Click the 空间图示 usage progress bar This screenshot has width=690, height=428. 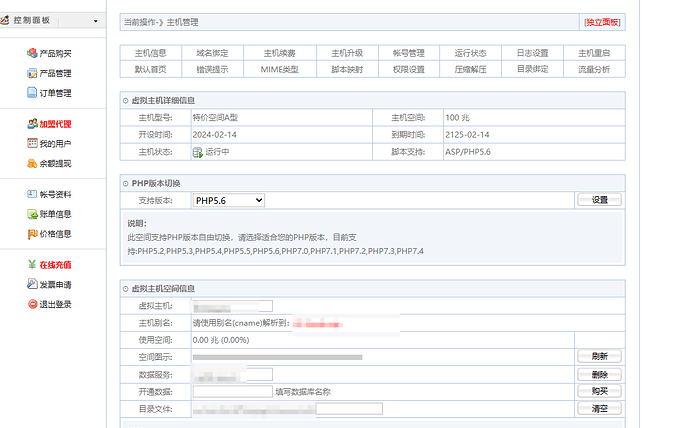277,356
